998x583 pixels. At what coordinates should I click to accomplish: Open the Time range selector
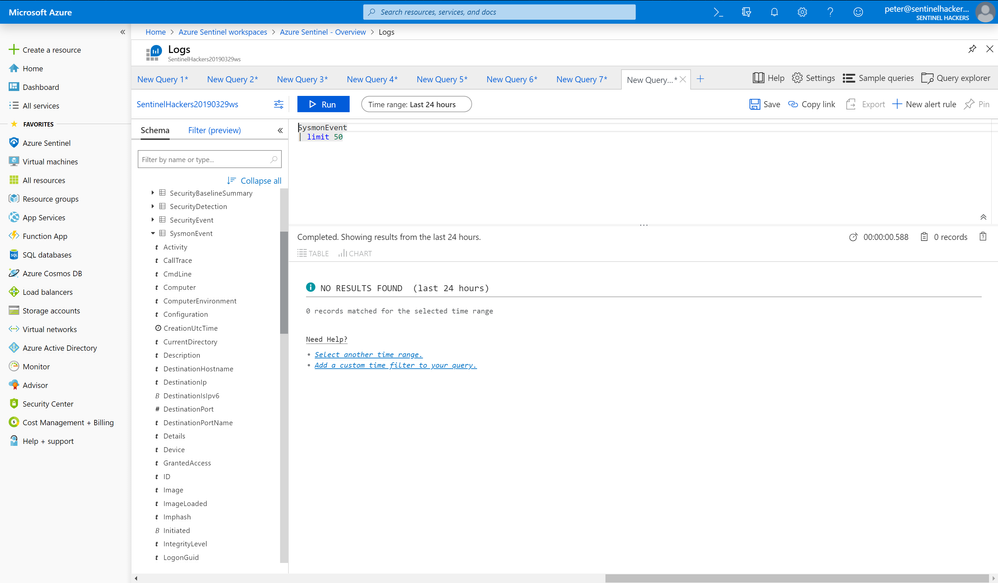point(416,104)
